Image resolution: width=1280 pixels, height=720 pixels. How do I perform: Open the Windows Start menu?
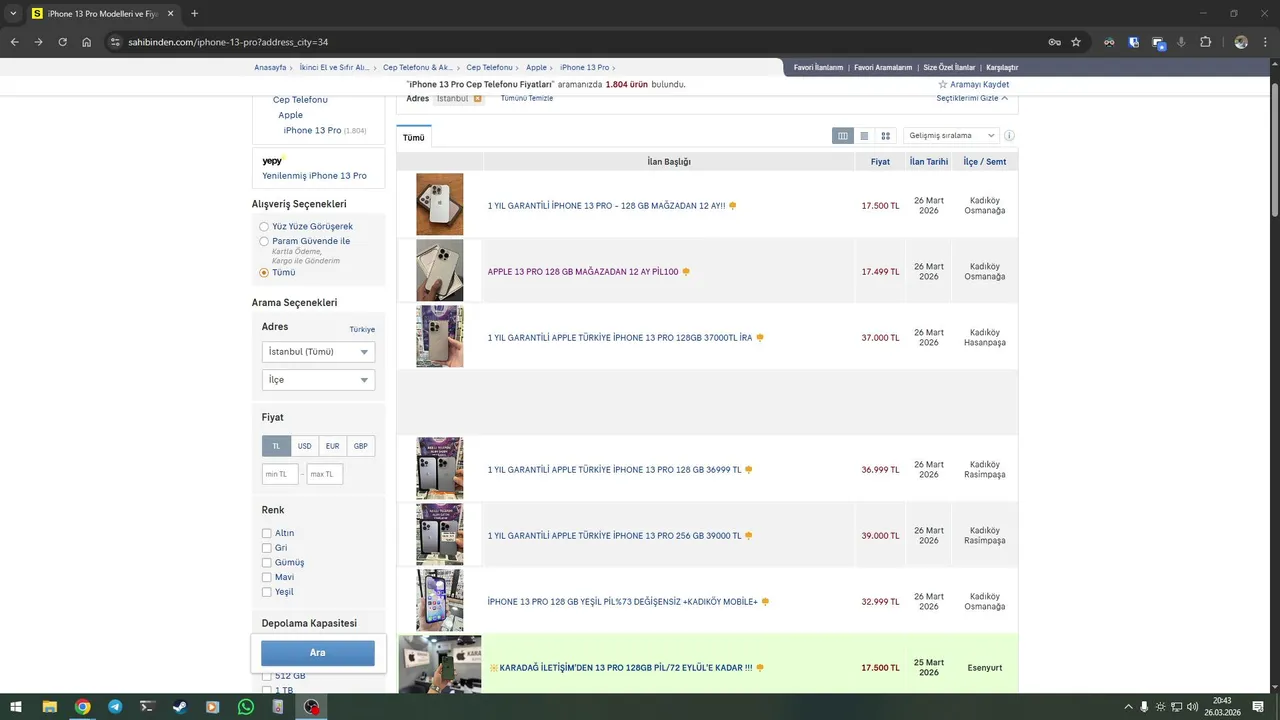[16, 707]
